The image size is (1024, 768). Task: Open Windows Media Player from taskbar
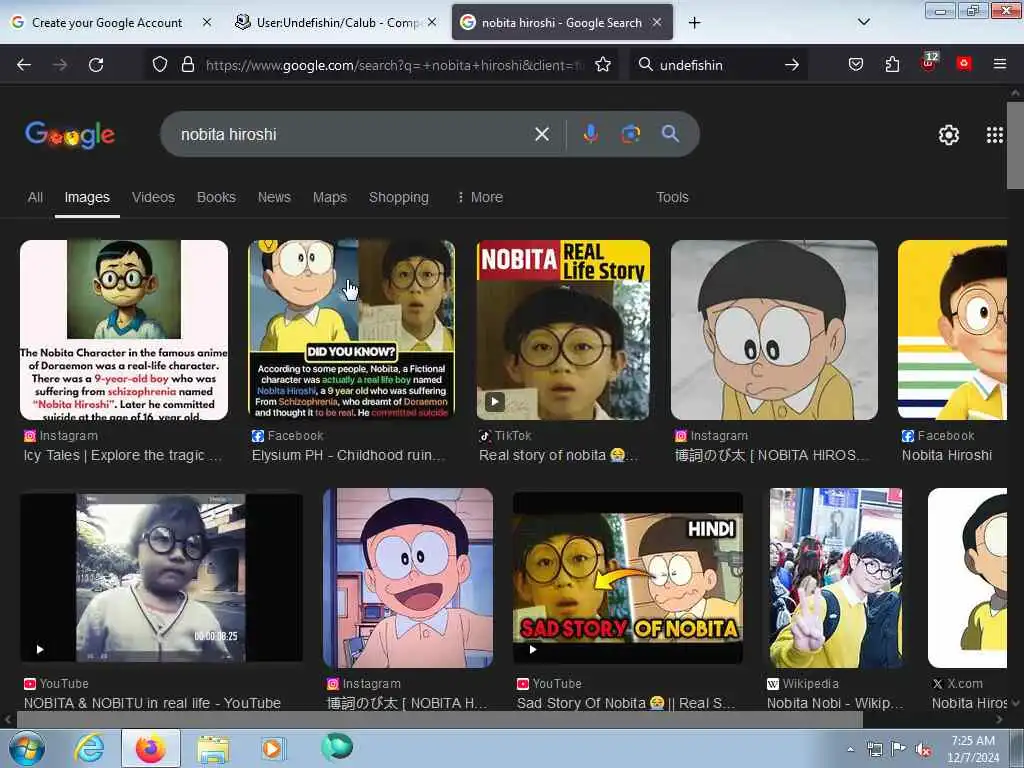point(272,748)
